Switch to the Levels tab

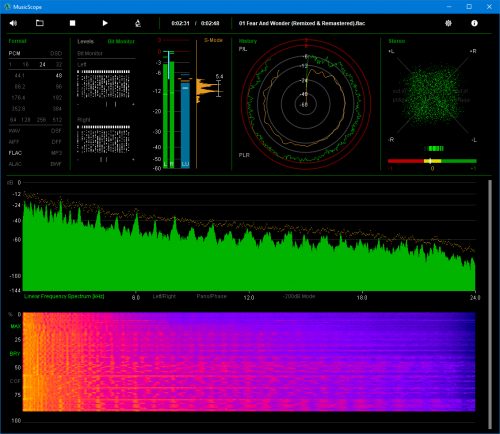click(85, 41)
